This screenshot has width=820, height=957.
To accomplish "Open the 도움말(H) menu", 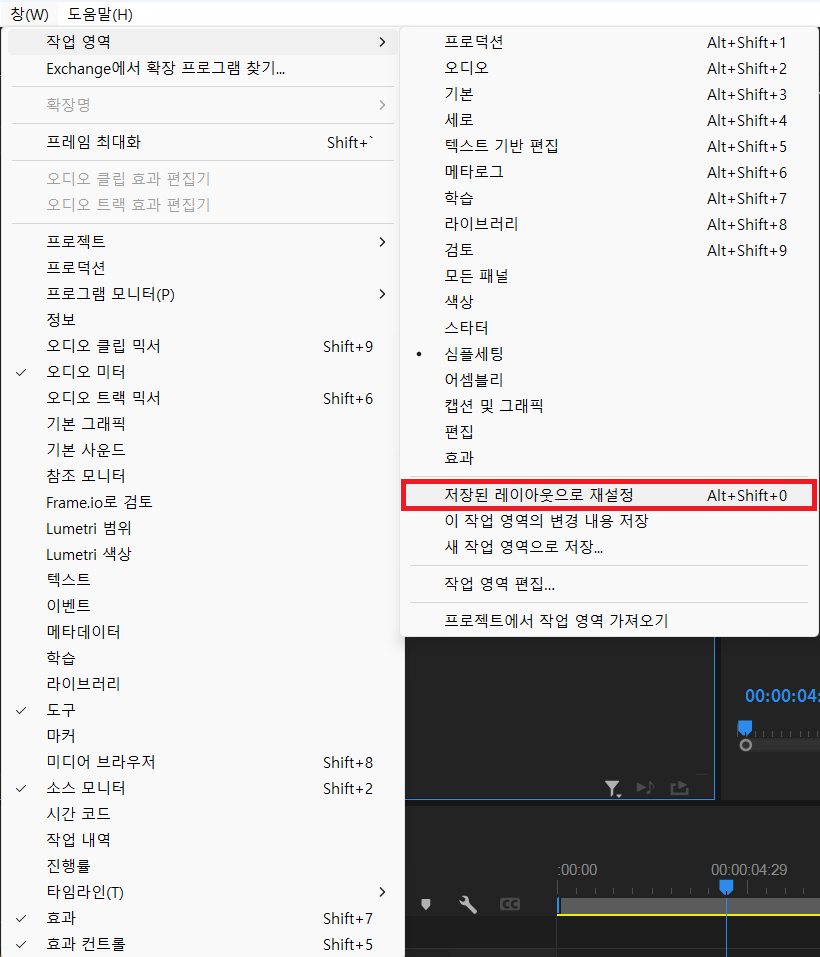I will (100, 14).
